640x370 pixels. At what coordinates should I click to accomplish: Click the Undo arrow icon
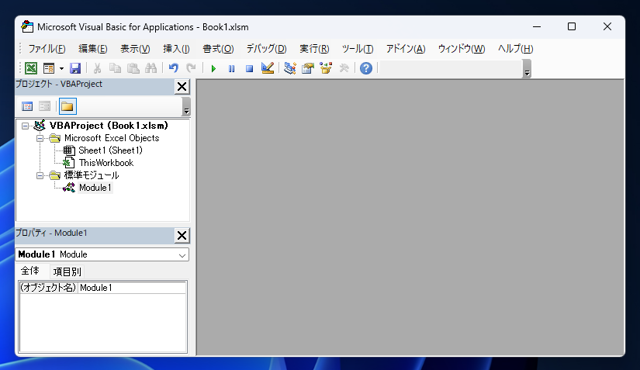point(173,68)
